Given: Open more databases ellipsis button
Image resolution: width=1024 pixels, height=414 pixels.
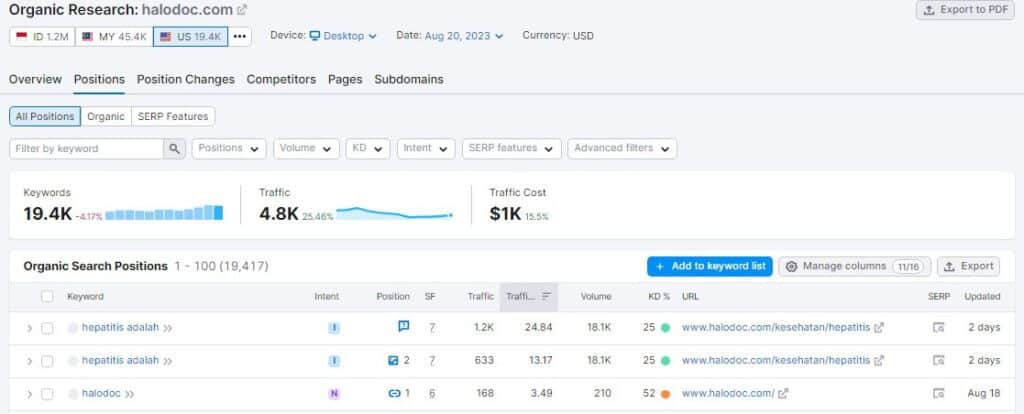Looking at the screenshot, I should 240,37.
